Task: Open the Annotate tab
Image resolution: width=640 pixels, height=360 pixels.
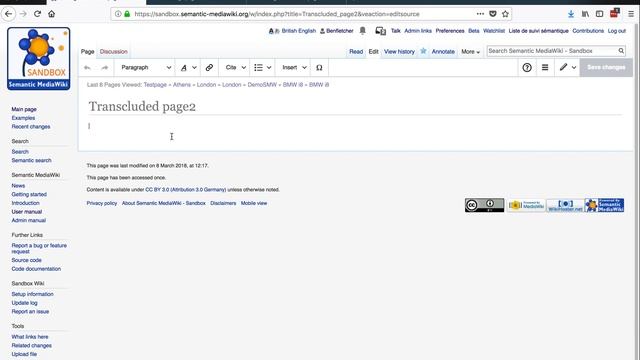Action: (443, 51)
